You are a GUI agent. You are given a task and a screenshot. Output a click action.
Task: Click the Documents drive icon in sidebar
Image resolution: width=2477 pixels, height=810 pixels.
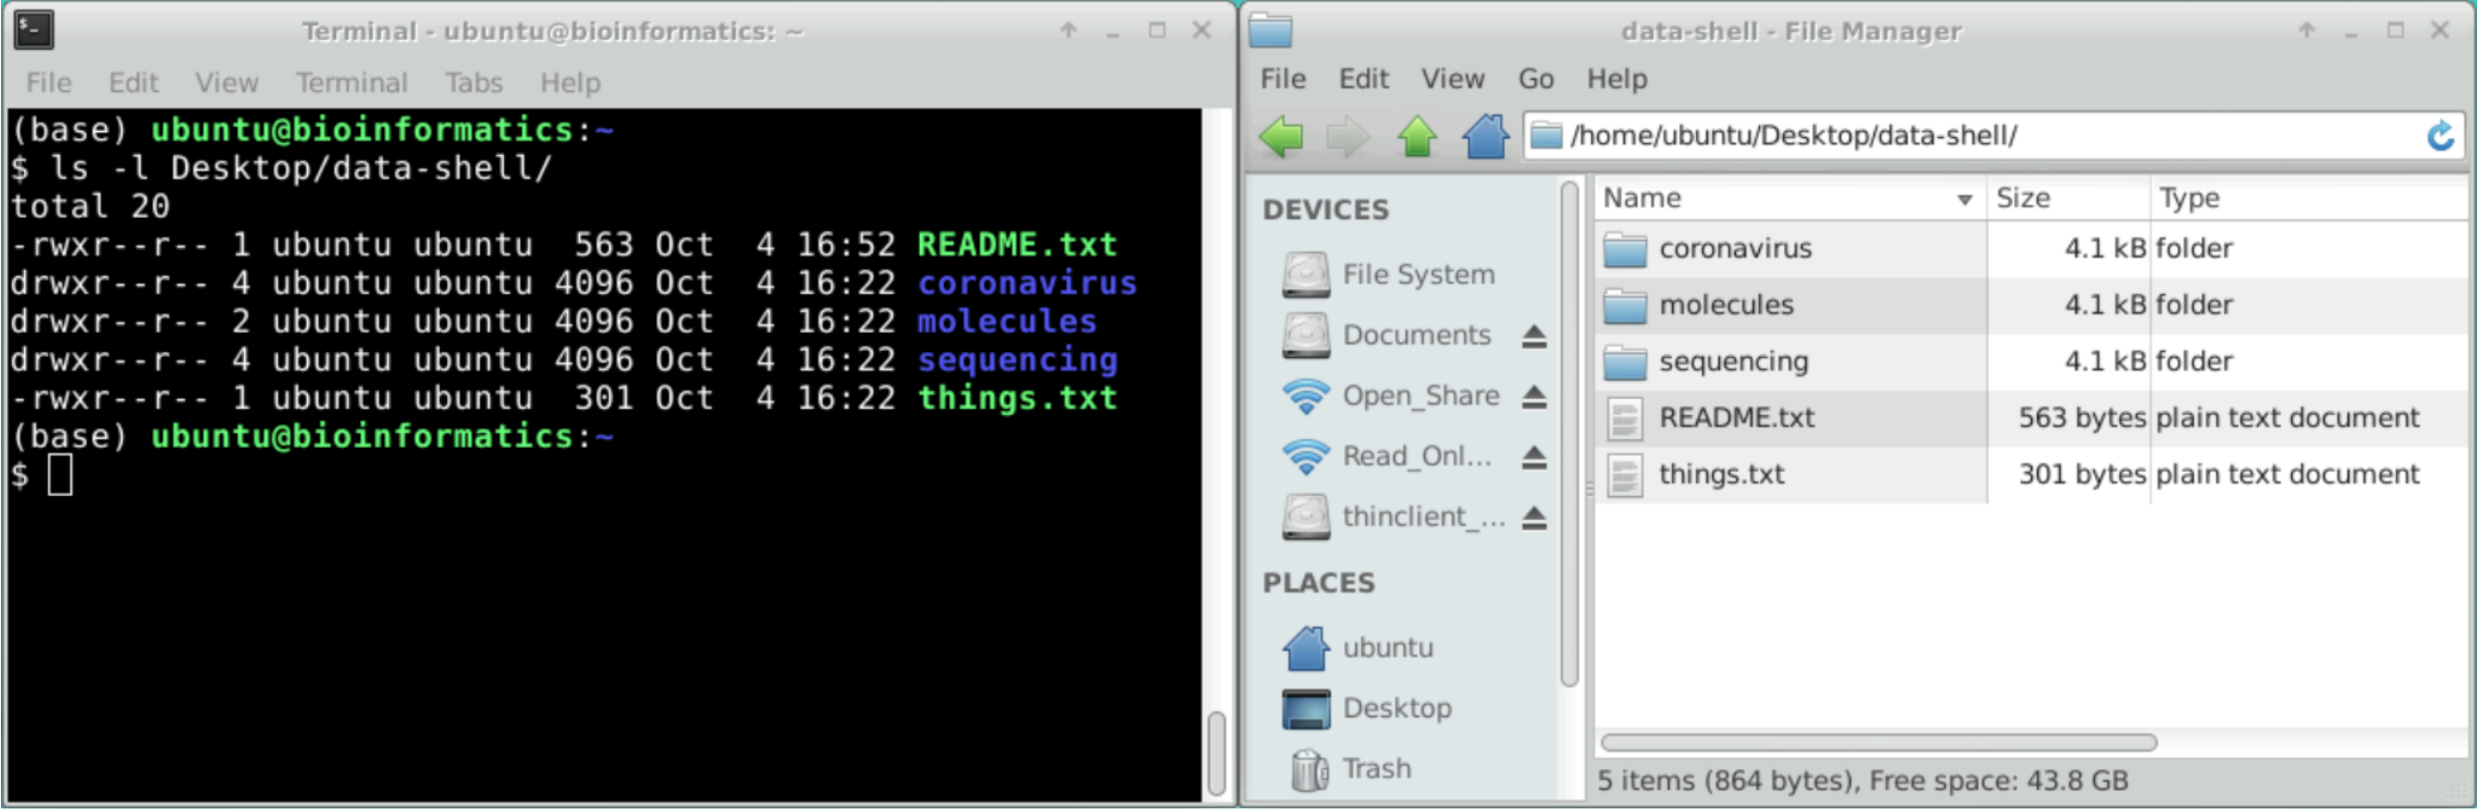(1306, 335)
